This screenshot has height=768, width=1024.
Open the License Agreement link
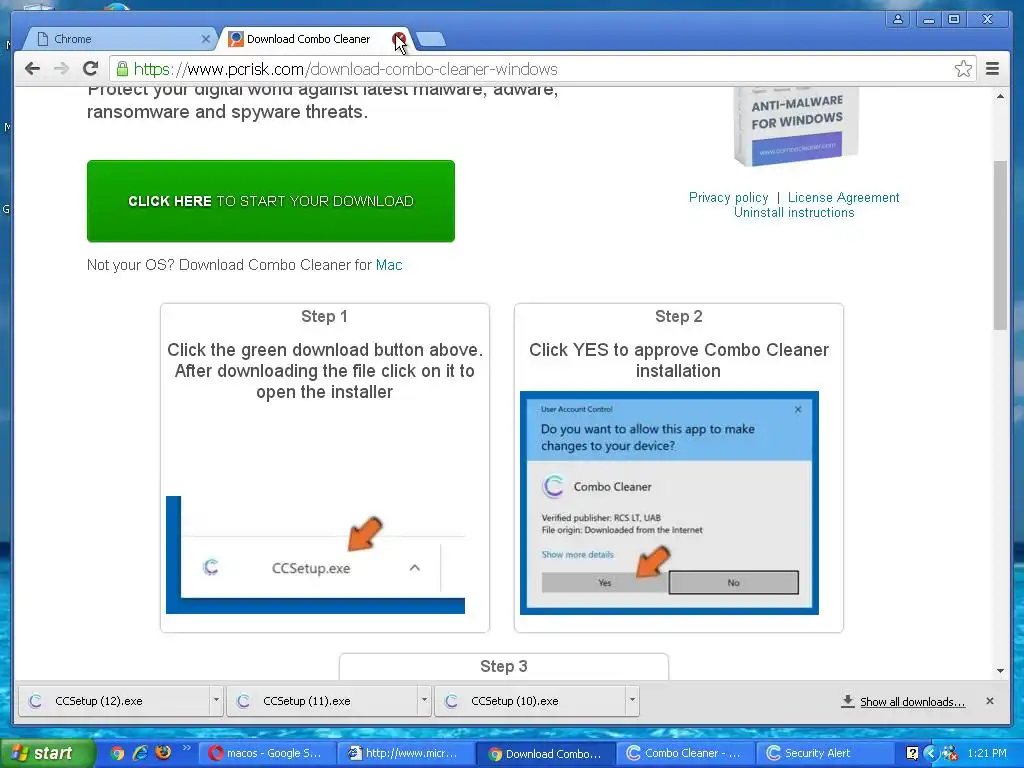click(x=843, y=197)
